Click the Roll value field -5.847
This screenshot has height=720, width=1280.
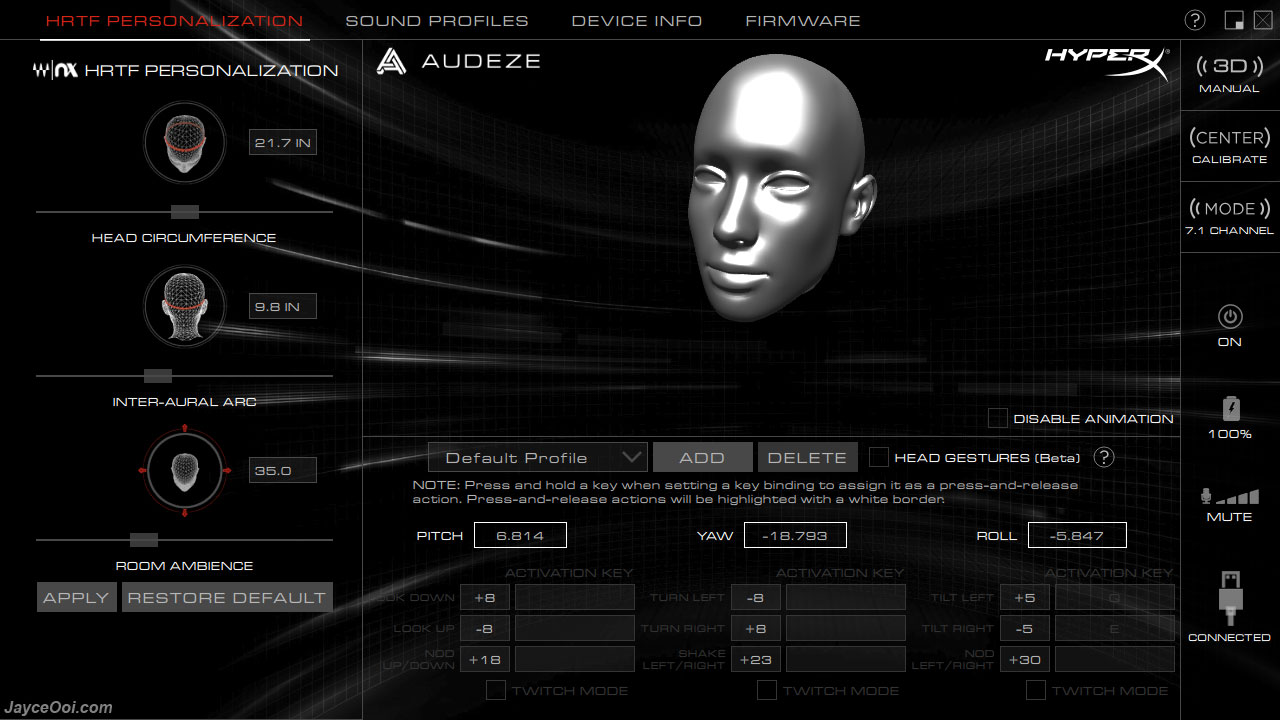(1077, 535)
